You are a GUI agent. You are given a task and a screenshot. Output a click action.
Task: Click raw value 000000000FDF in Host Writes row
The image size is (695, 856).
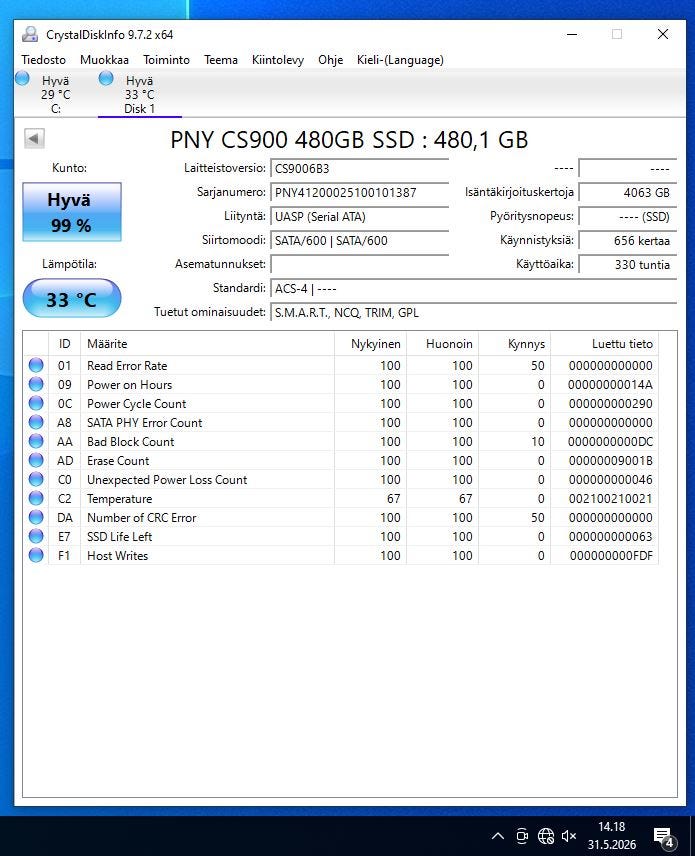(611, 555)
